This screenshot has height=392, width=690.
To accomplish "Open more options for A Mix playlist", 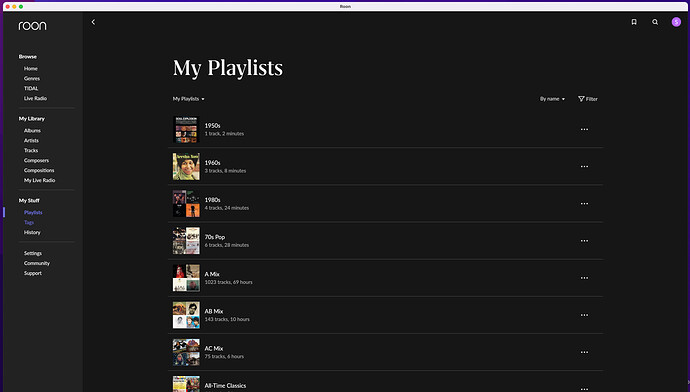I will [584, 278].
